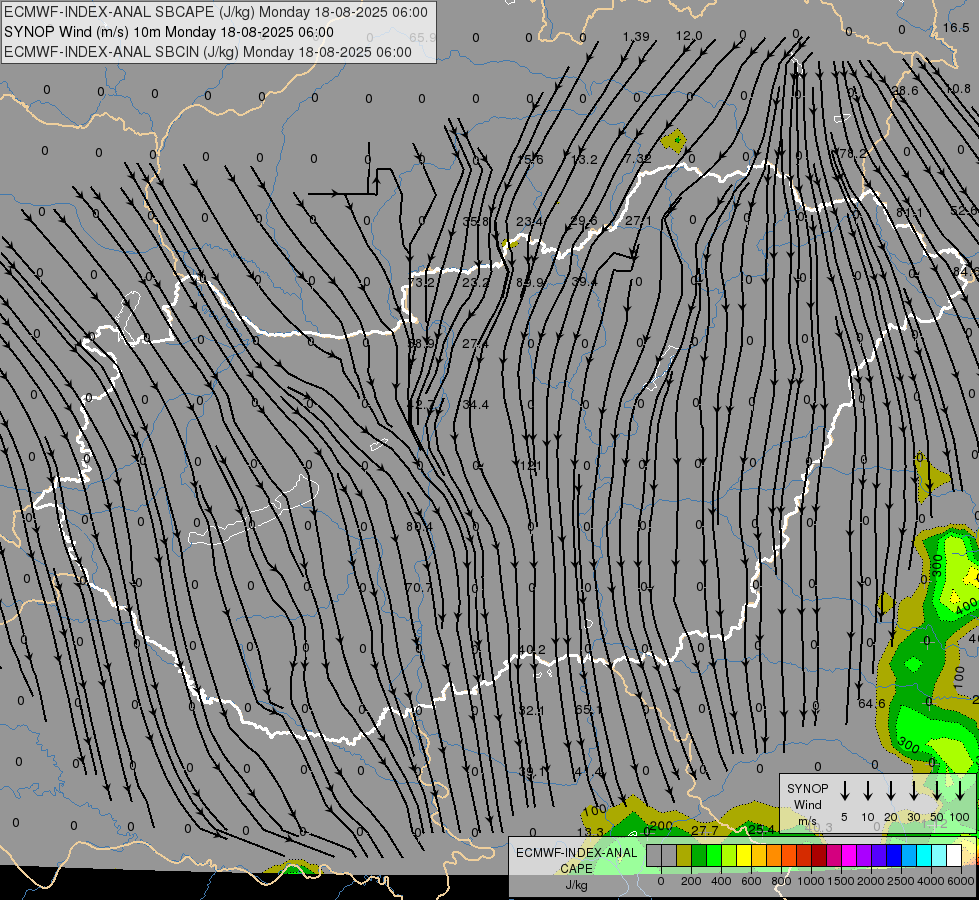Click the 'J/kg' unit label in legend
Viewport: 979px width, 900px height.
tap(576, 885)
